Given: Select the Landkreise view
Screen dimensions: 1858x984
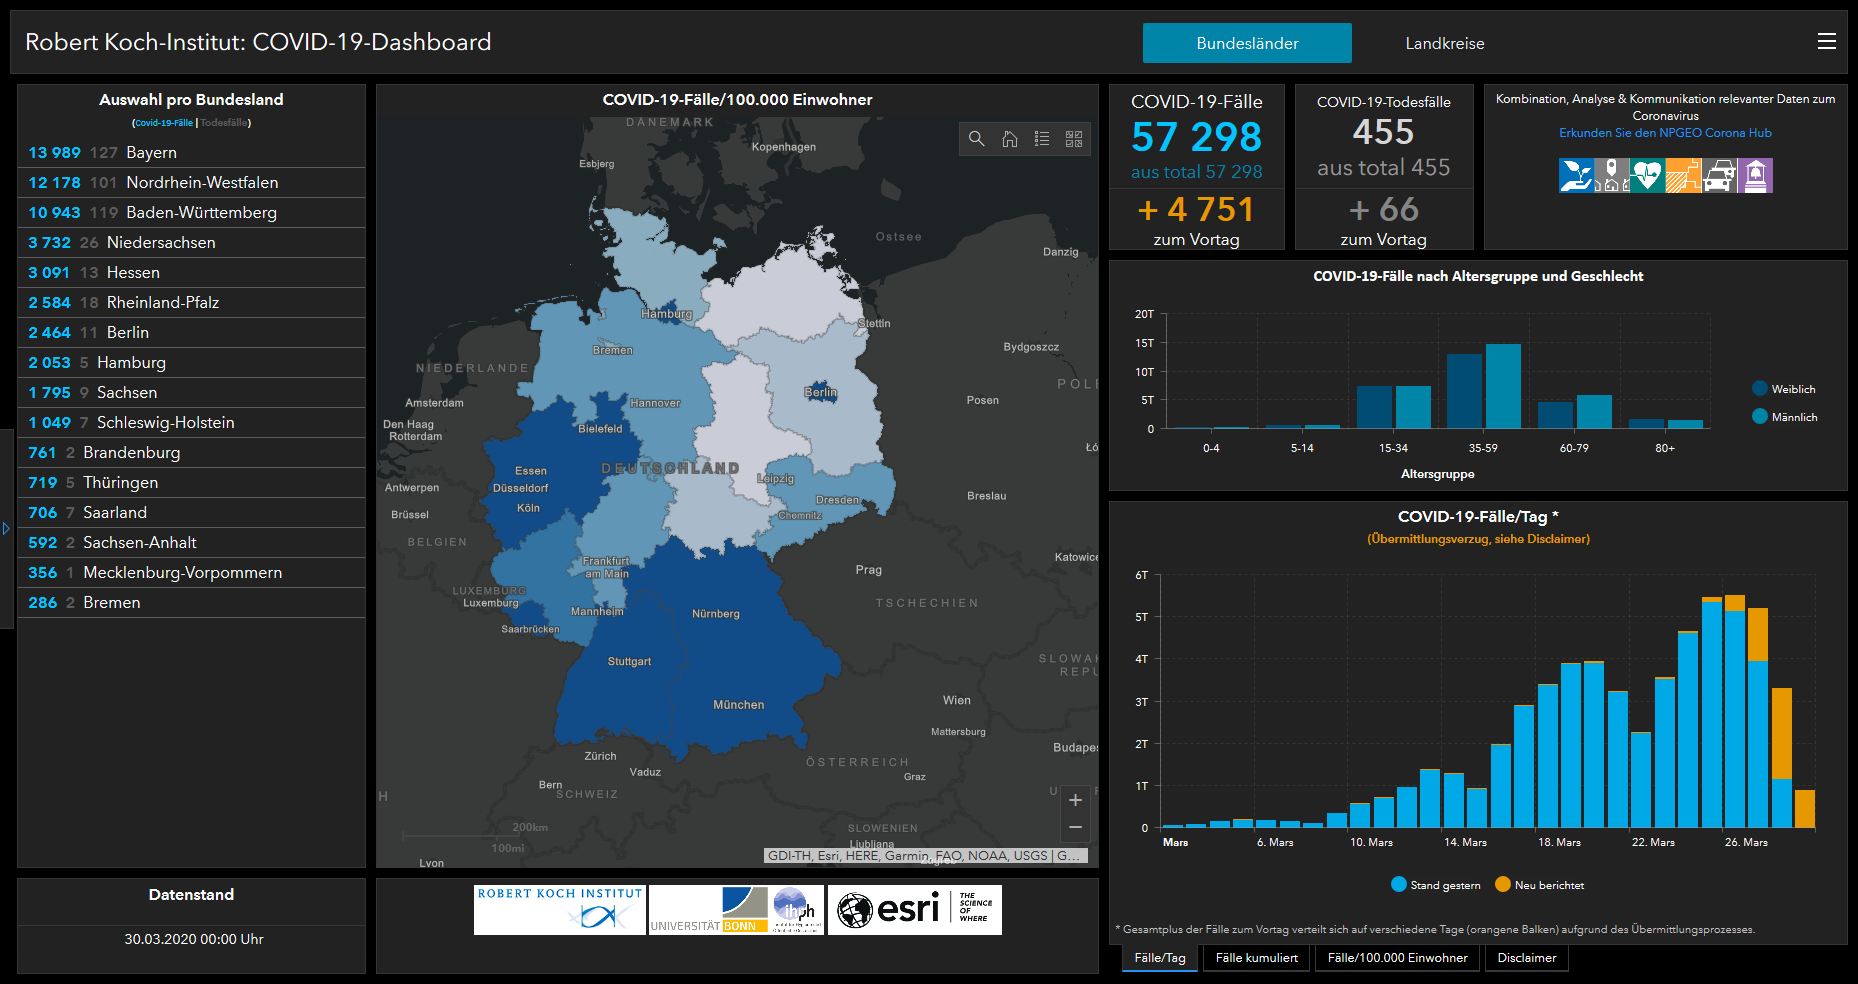Looking at the screenshot, I should pyautogui.click(x=1444, y=43).
